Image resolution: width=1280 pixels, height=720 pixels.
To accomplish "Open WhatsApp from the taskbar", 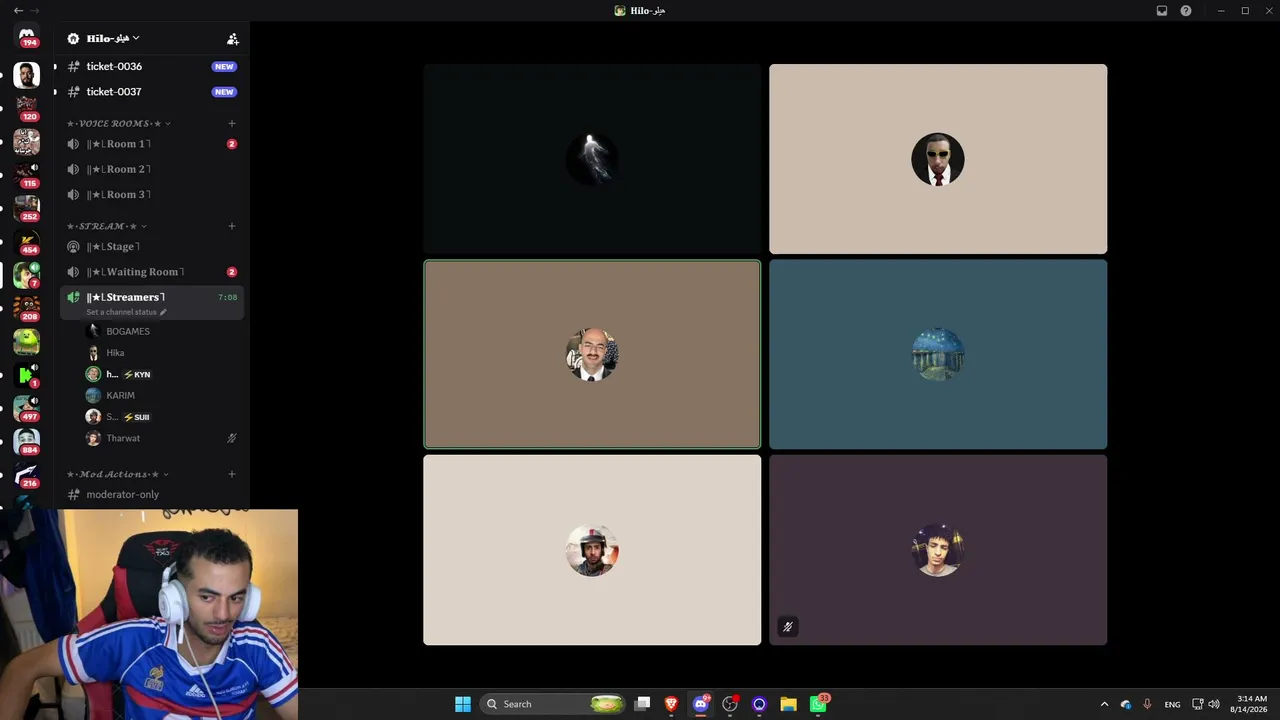I will [818, 704].
